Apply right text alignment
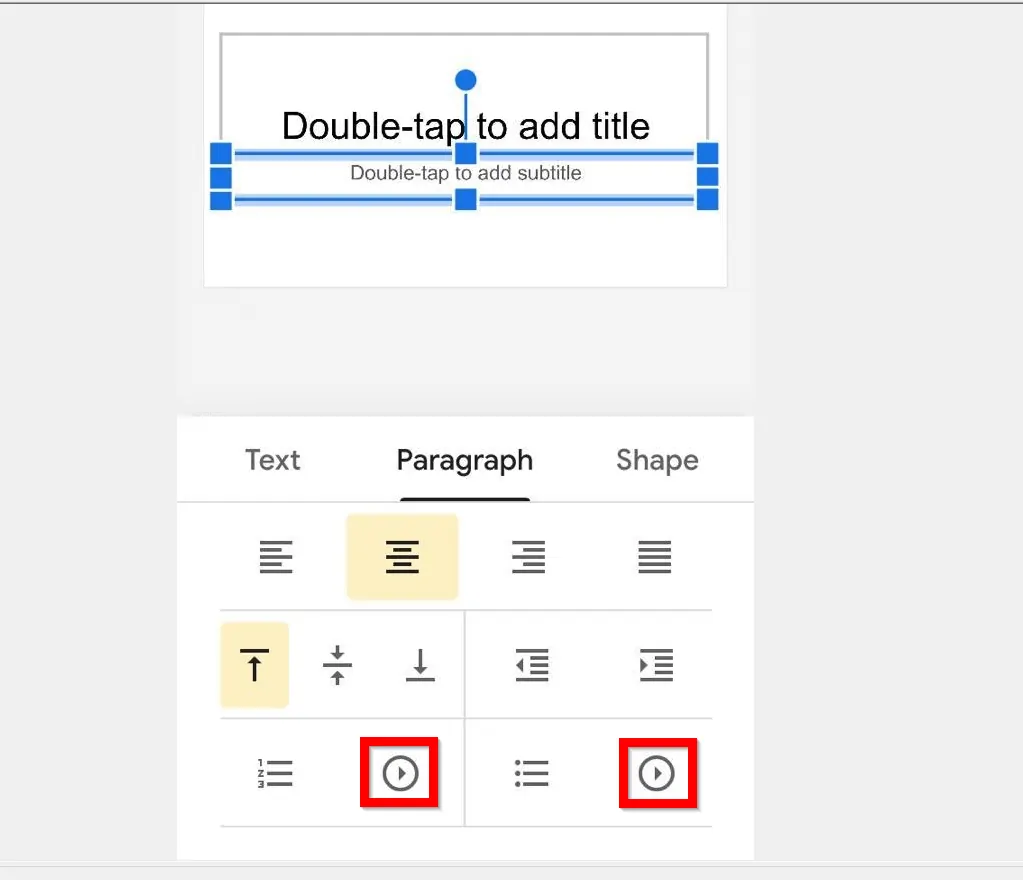This screenshot has height=880, width=1023. pyautogui.click(x=528, y=557)
